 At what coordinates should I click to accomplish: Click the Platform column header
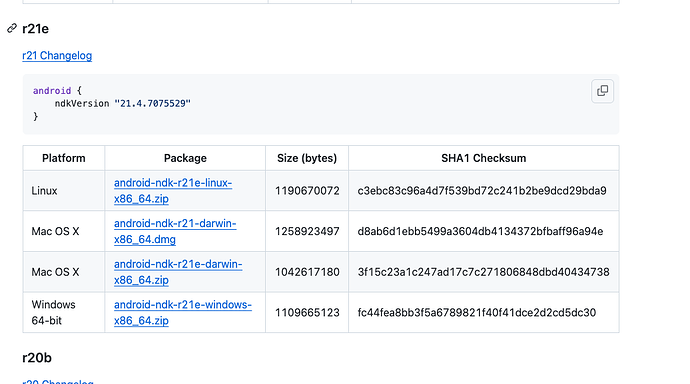pyautogui.click(x=64, y=158)
